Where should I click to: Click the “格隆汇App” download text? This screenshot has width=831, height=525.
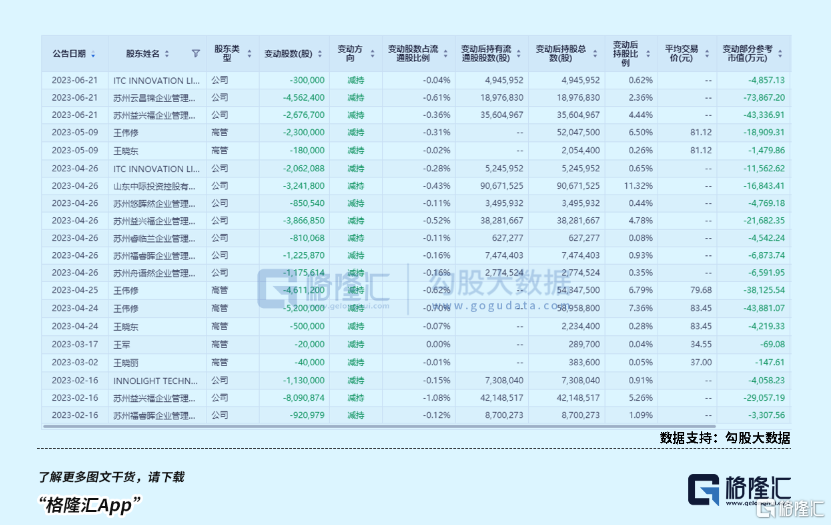coord(90,505)
